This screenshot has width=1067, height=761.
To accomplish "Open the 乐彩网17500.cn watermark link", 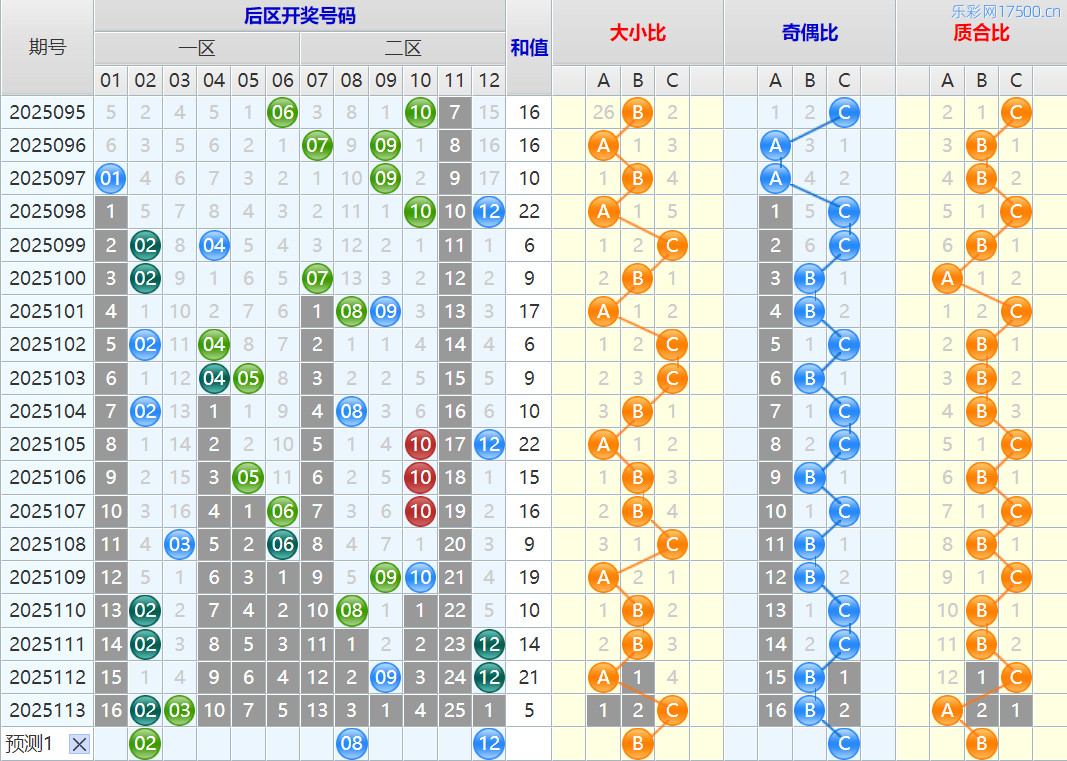I will click(1005, 12).
